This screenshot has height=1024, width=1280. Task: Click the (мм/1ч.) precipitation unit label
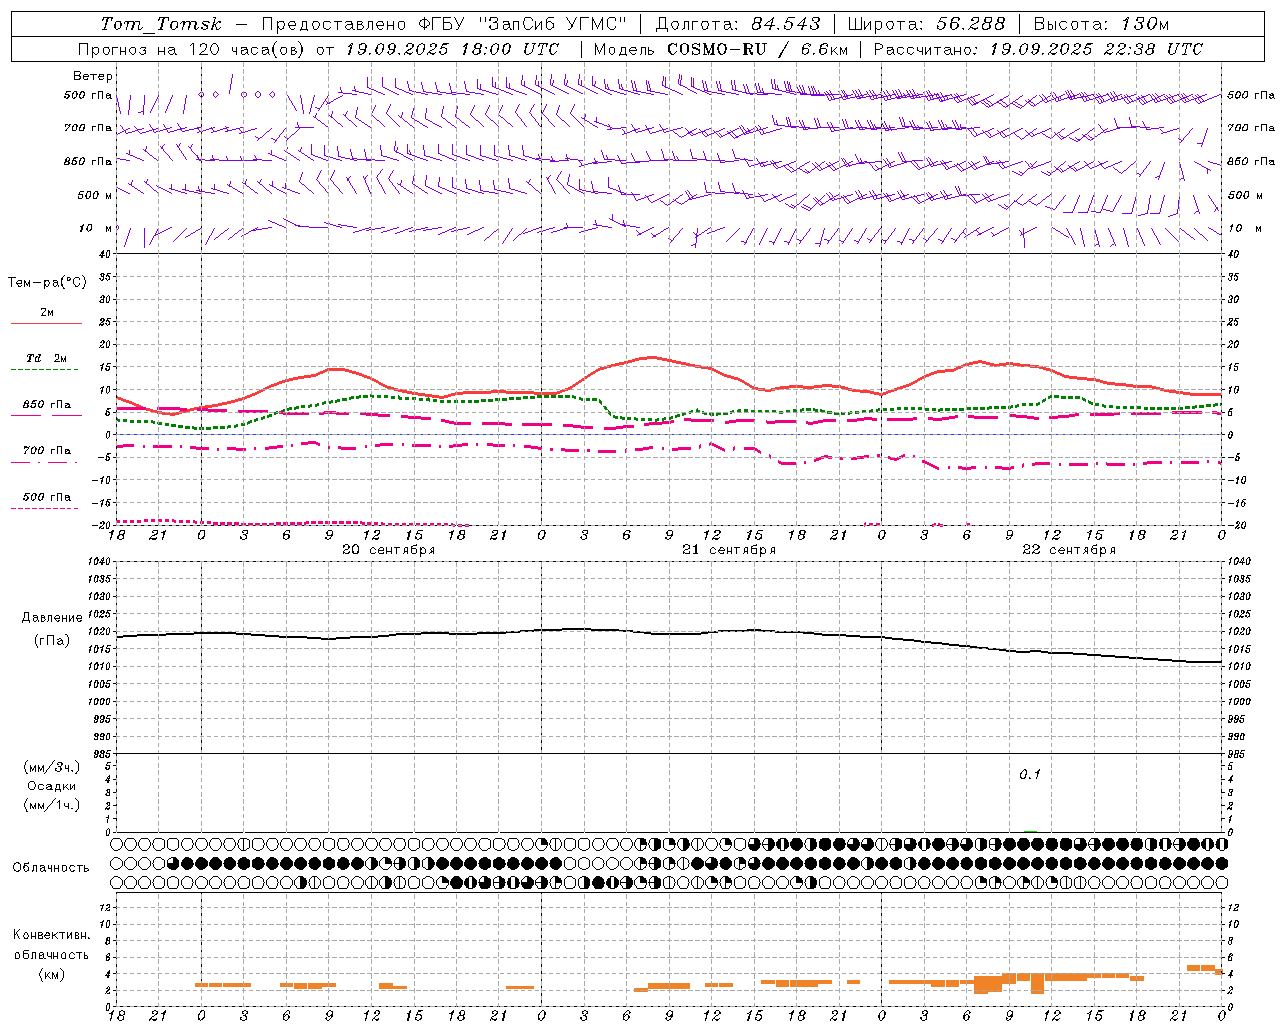coord(52,805)
